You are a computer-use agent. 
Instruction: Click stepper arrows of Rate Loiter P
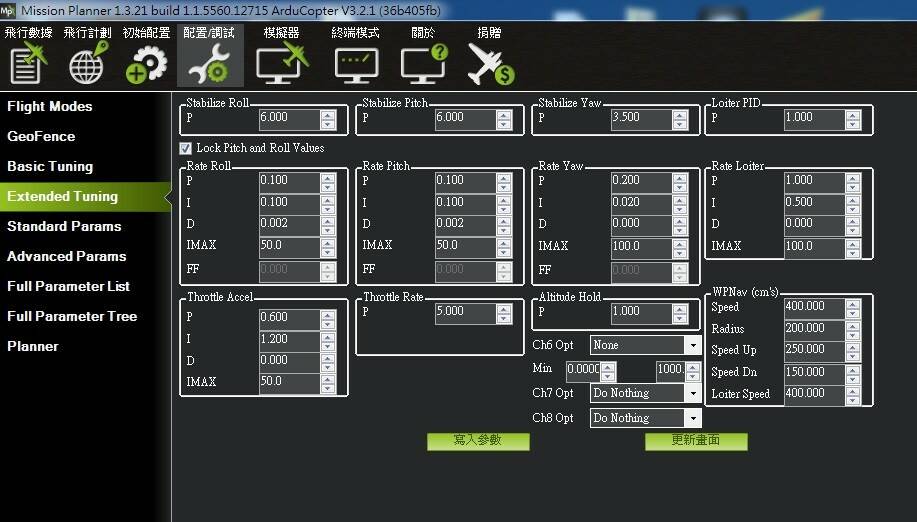tap(853, 182)
